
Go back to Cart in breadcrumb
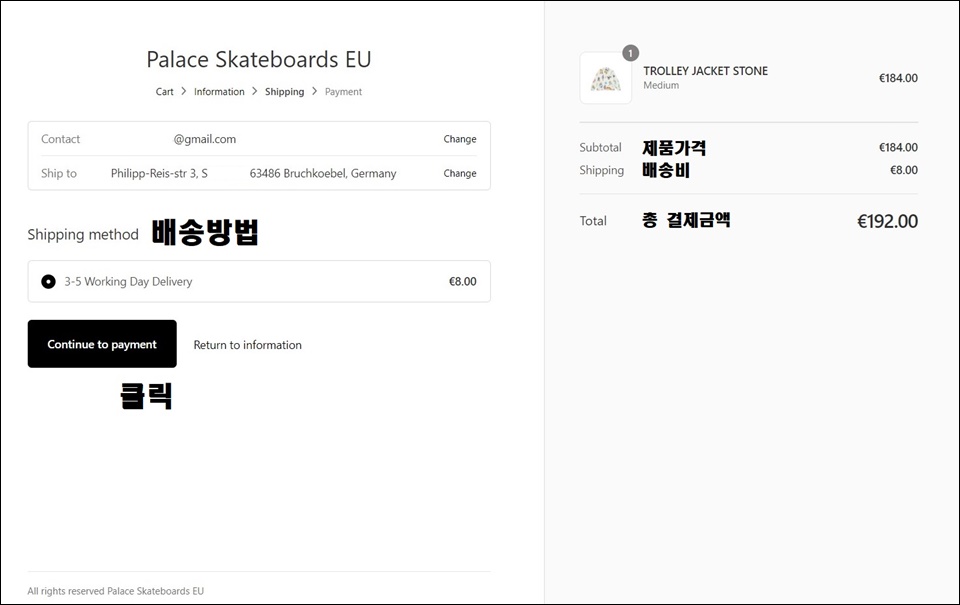[164, 92]
